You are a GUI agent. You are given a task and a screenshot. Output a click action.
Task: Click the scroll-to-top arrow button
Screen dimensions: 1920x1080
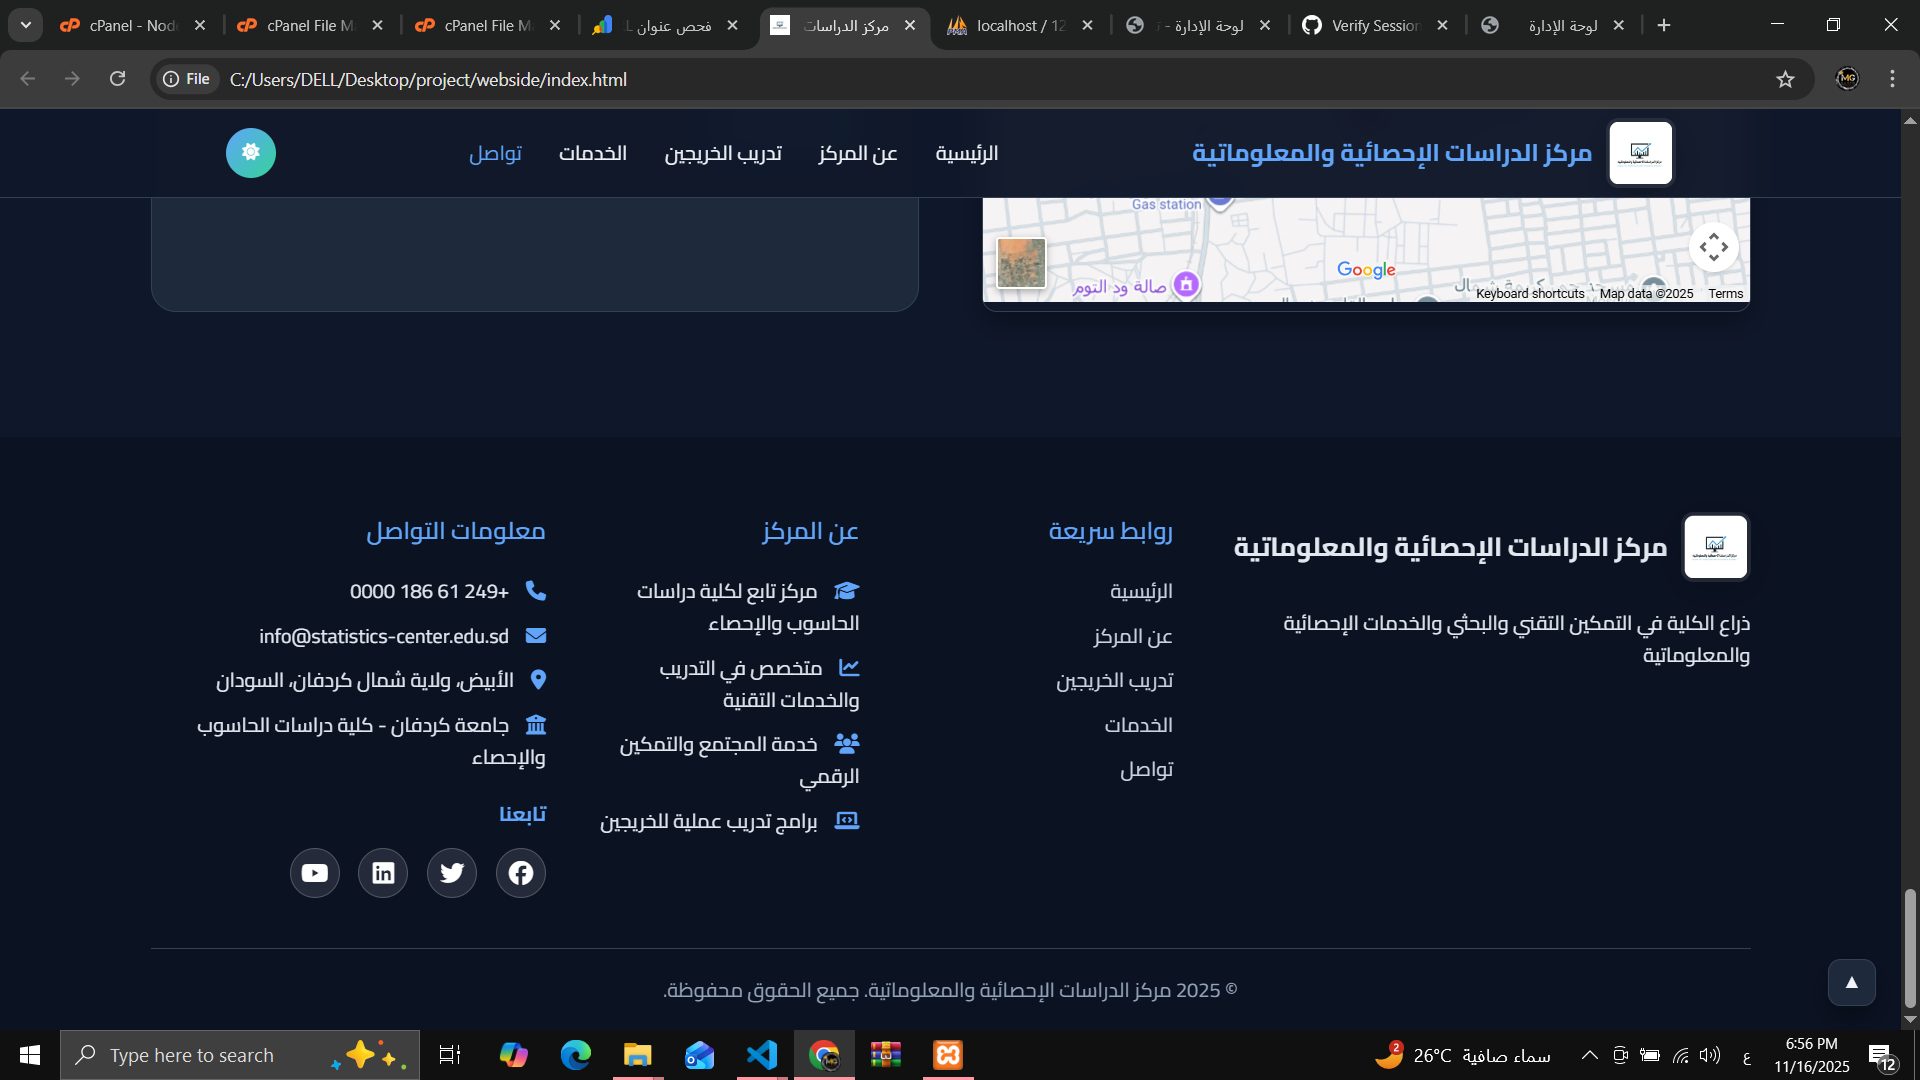[1851, 982]
